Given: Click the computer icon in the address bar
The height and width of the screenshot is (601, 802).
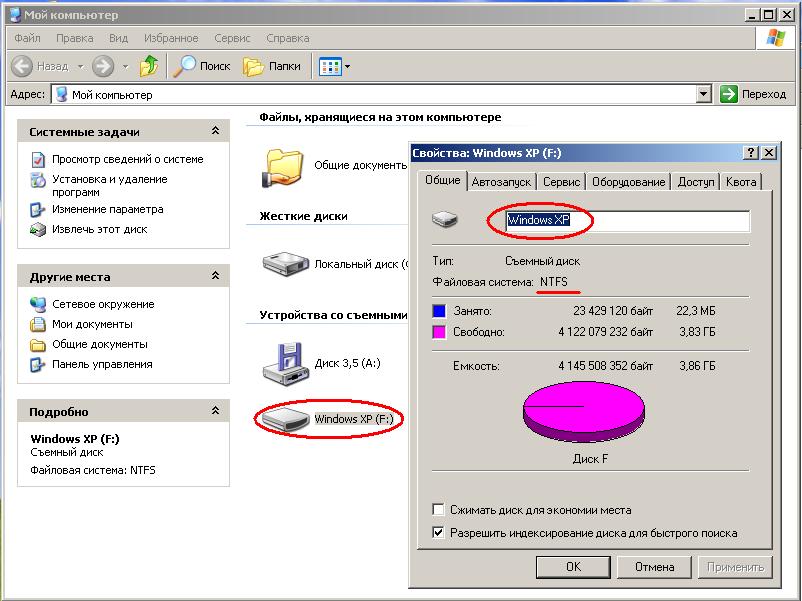Looking at the screenshot, I should pos(61,95).
